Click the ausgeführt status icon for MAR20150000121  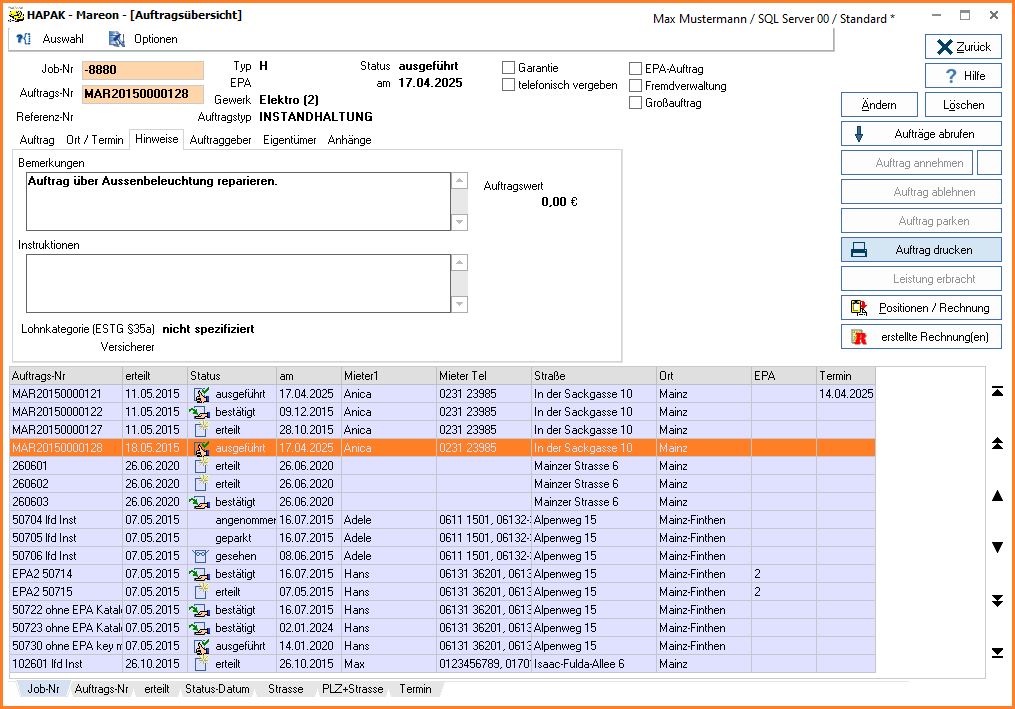(x=201, y=394)
